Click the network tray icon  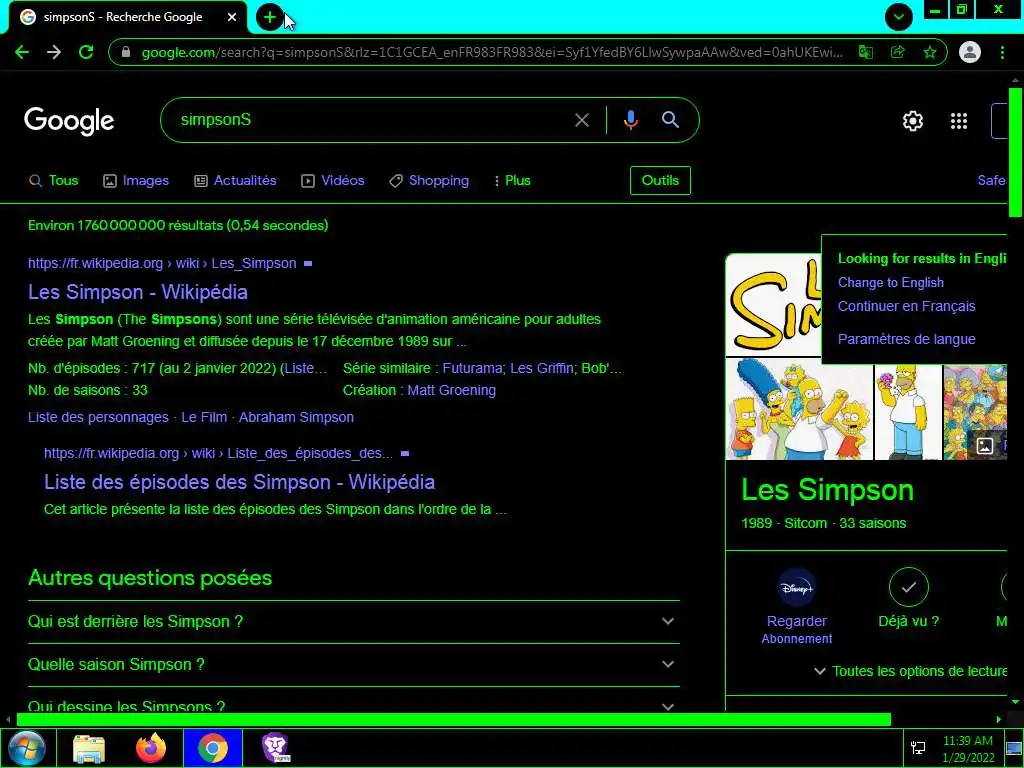[918, 748]
